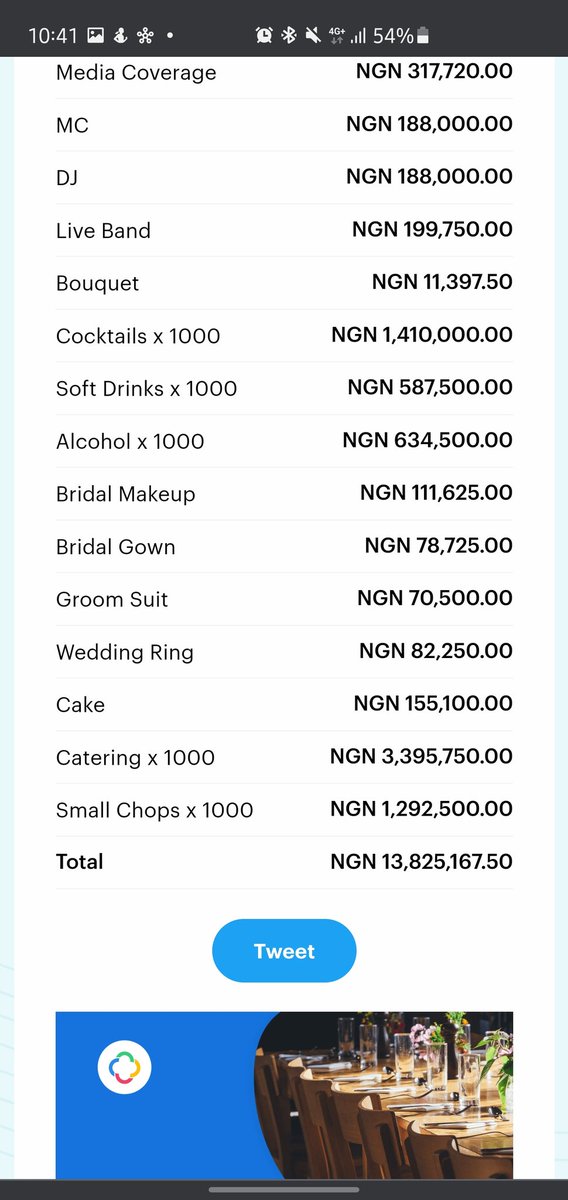The width and height of the screenshot is (568, 1200).
Task: Tap the Live Band label
Action: [x=103, y=231]
